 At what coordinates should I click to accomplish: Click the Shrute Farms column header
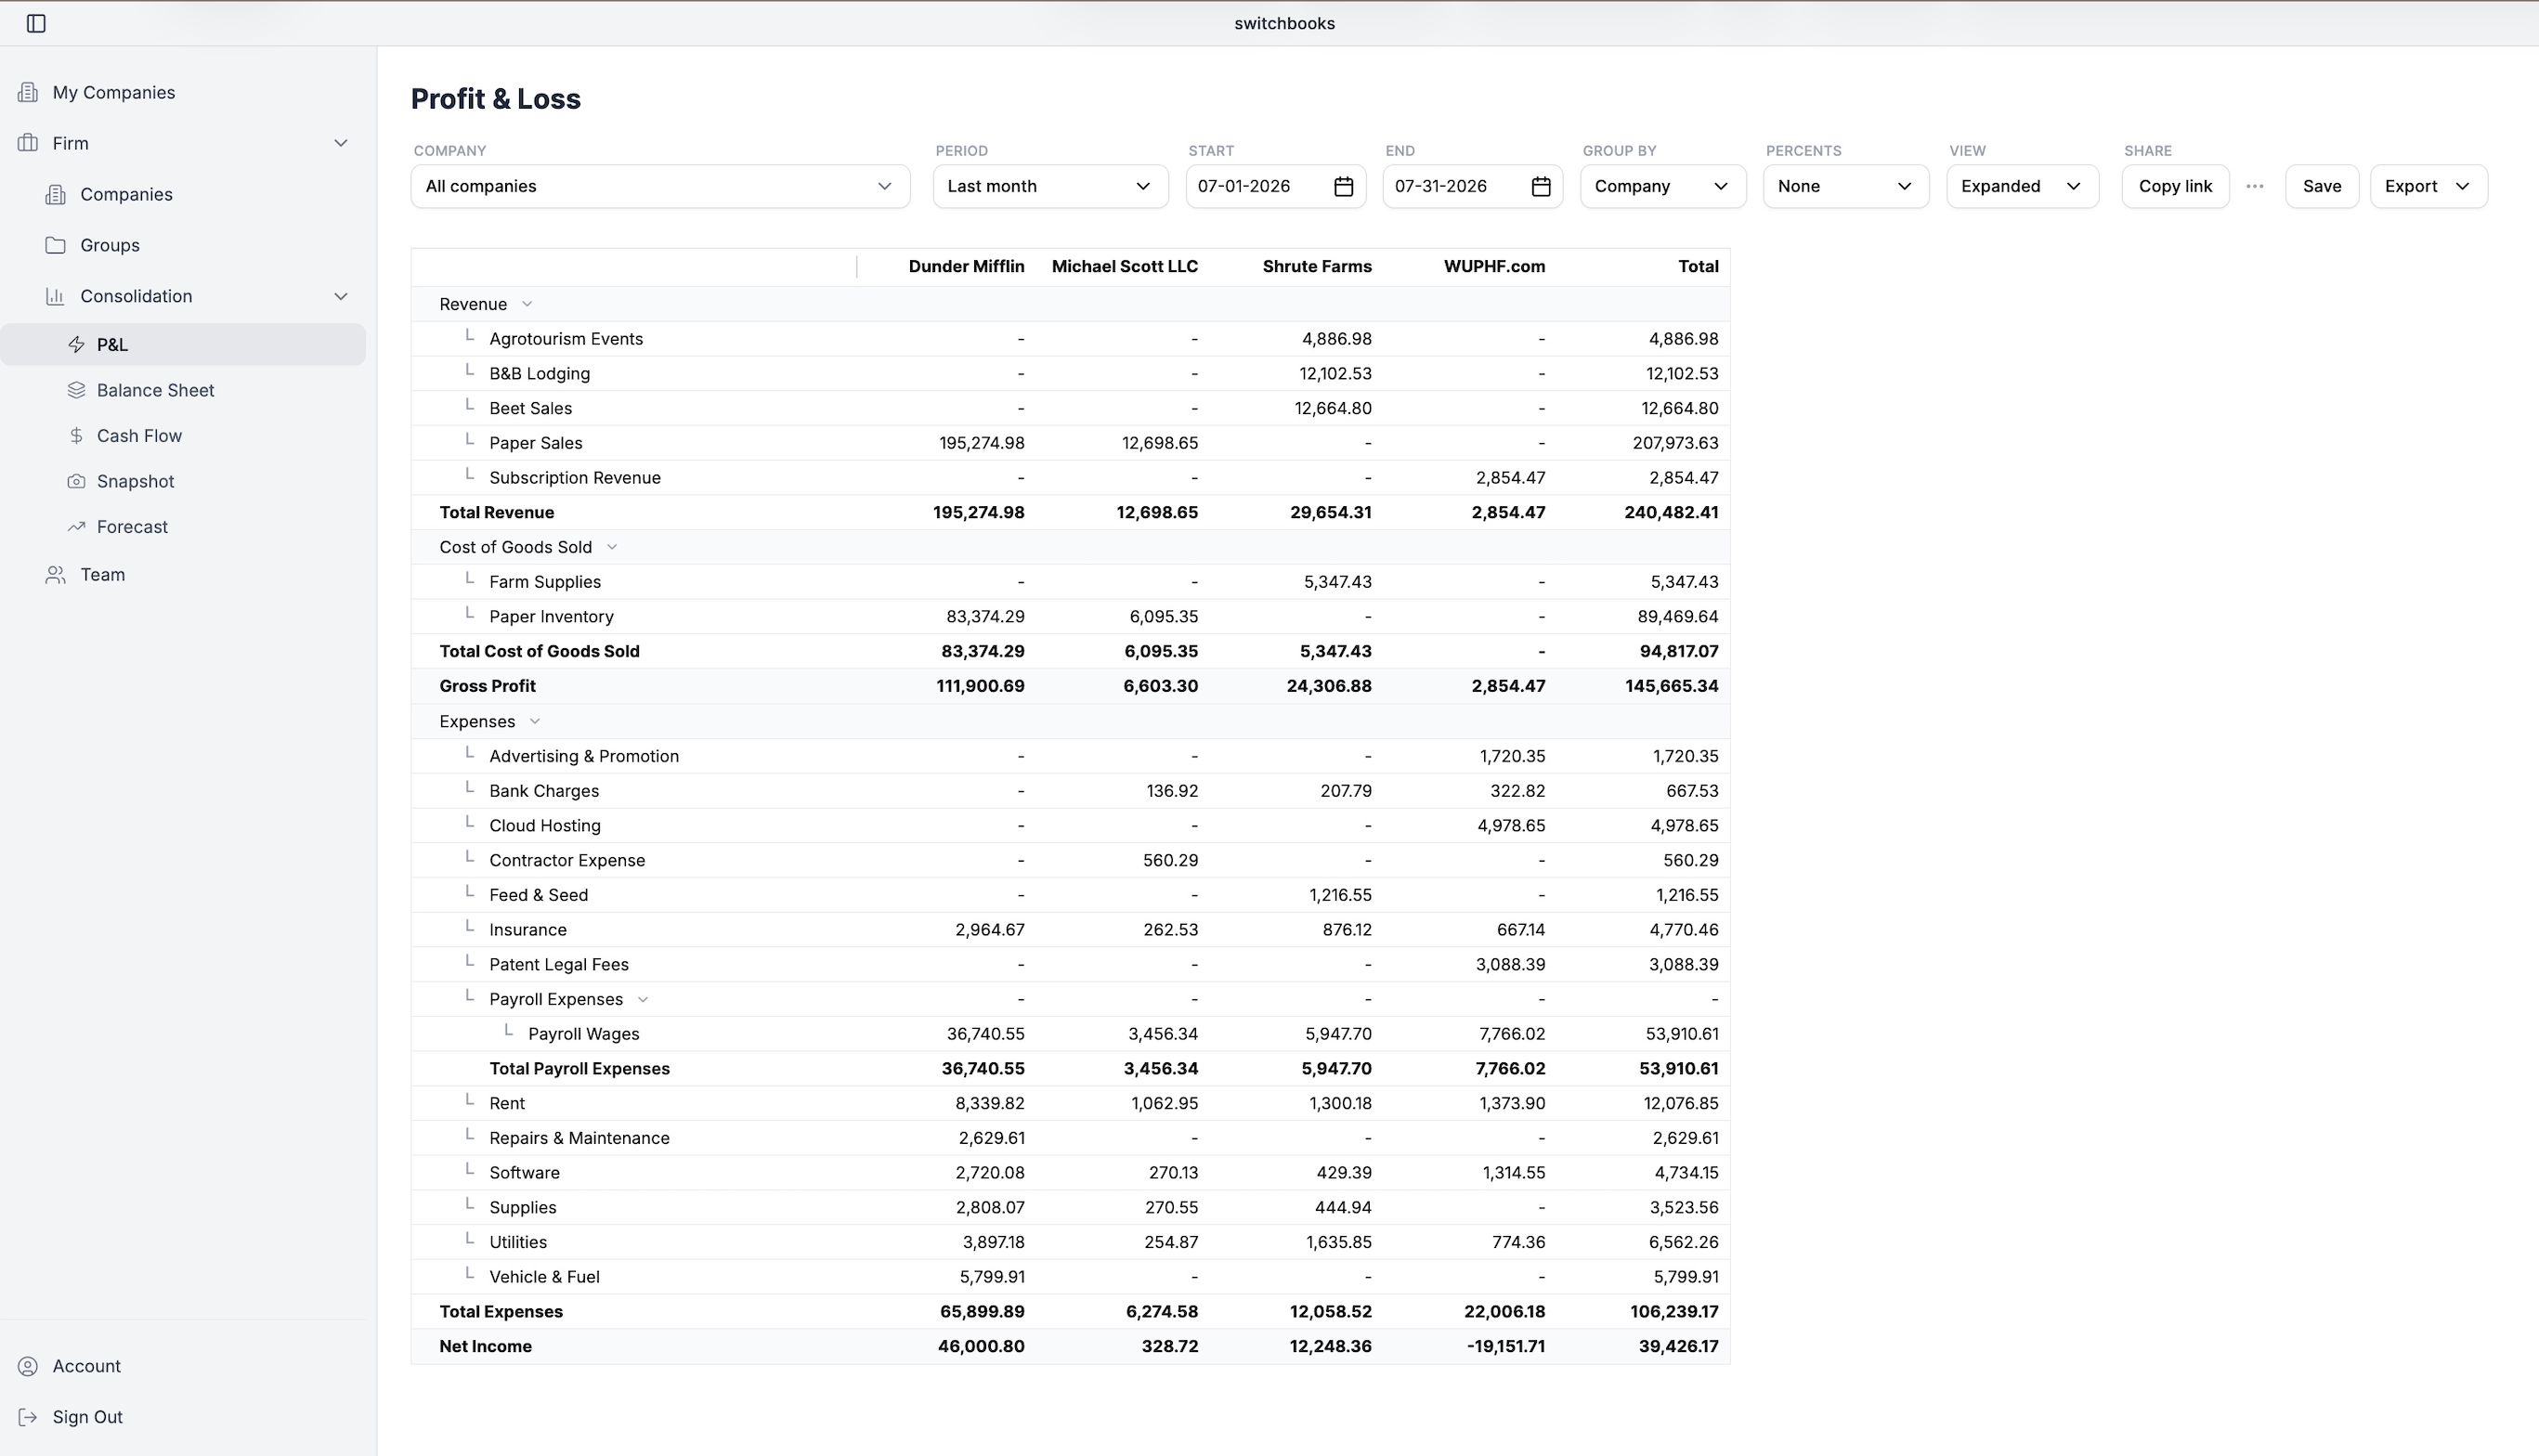(x=1317, y=266)
